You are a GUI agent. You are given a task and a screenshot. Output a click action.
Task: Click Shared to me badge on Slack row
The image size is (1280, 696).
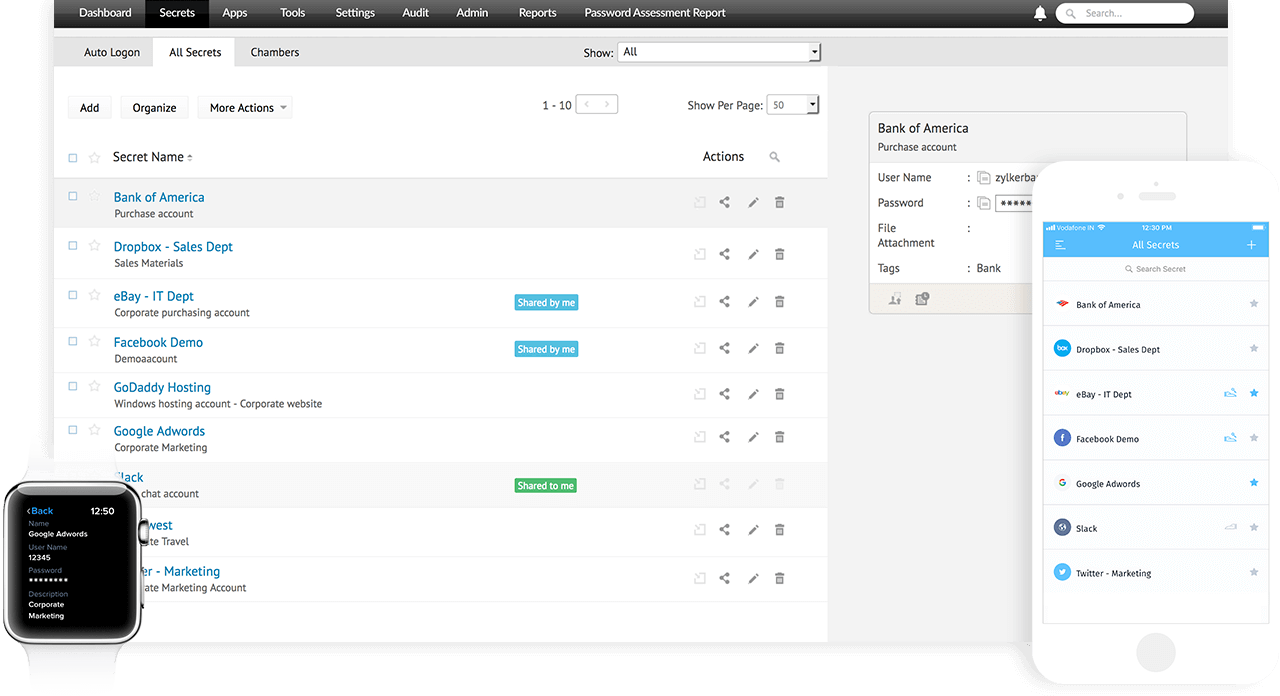546,485
